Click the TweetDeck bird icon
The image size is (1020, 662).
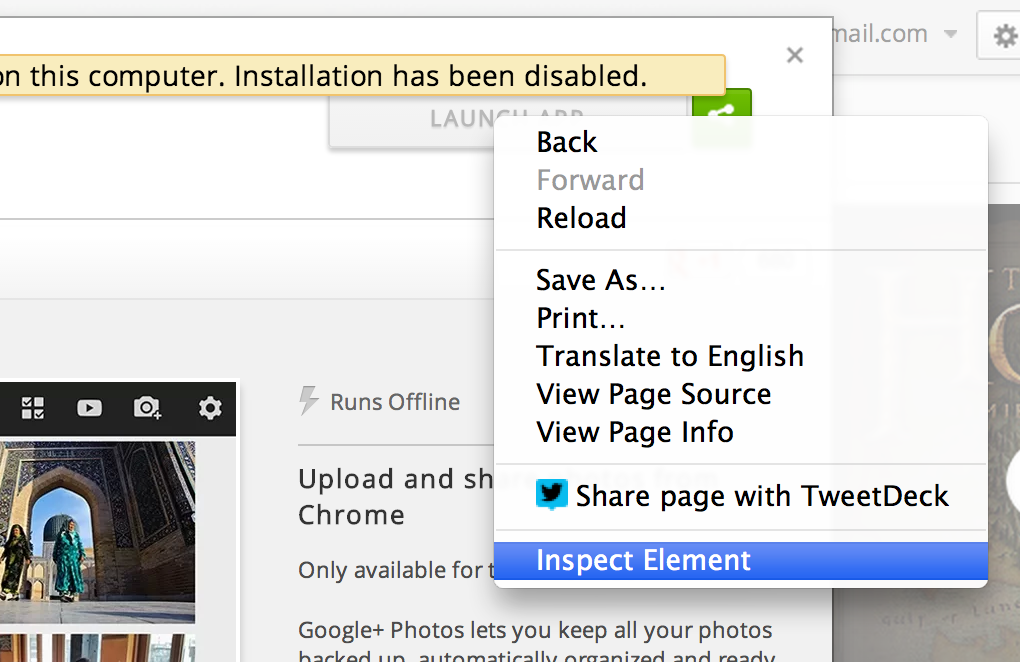click(551, 495)
